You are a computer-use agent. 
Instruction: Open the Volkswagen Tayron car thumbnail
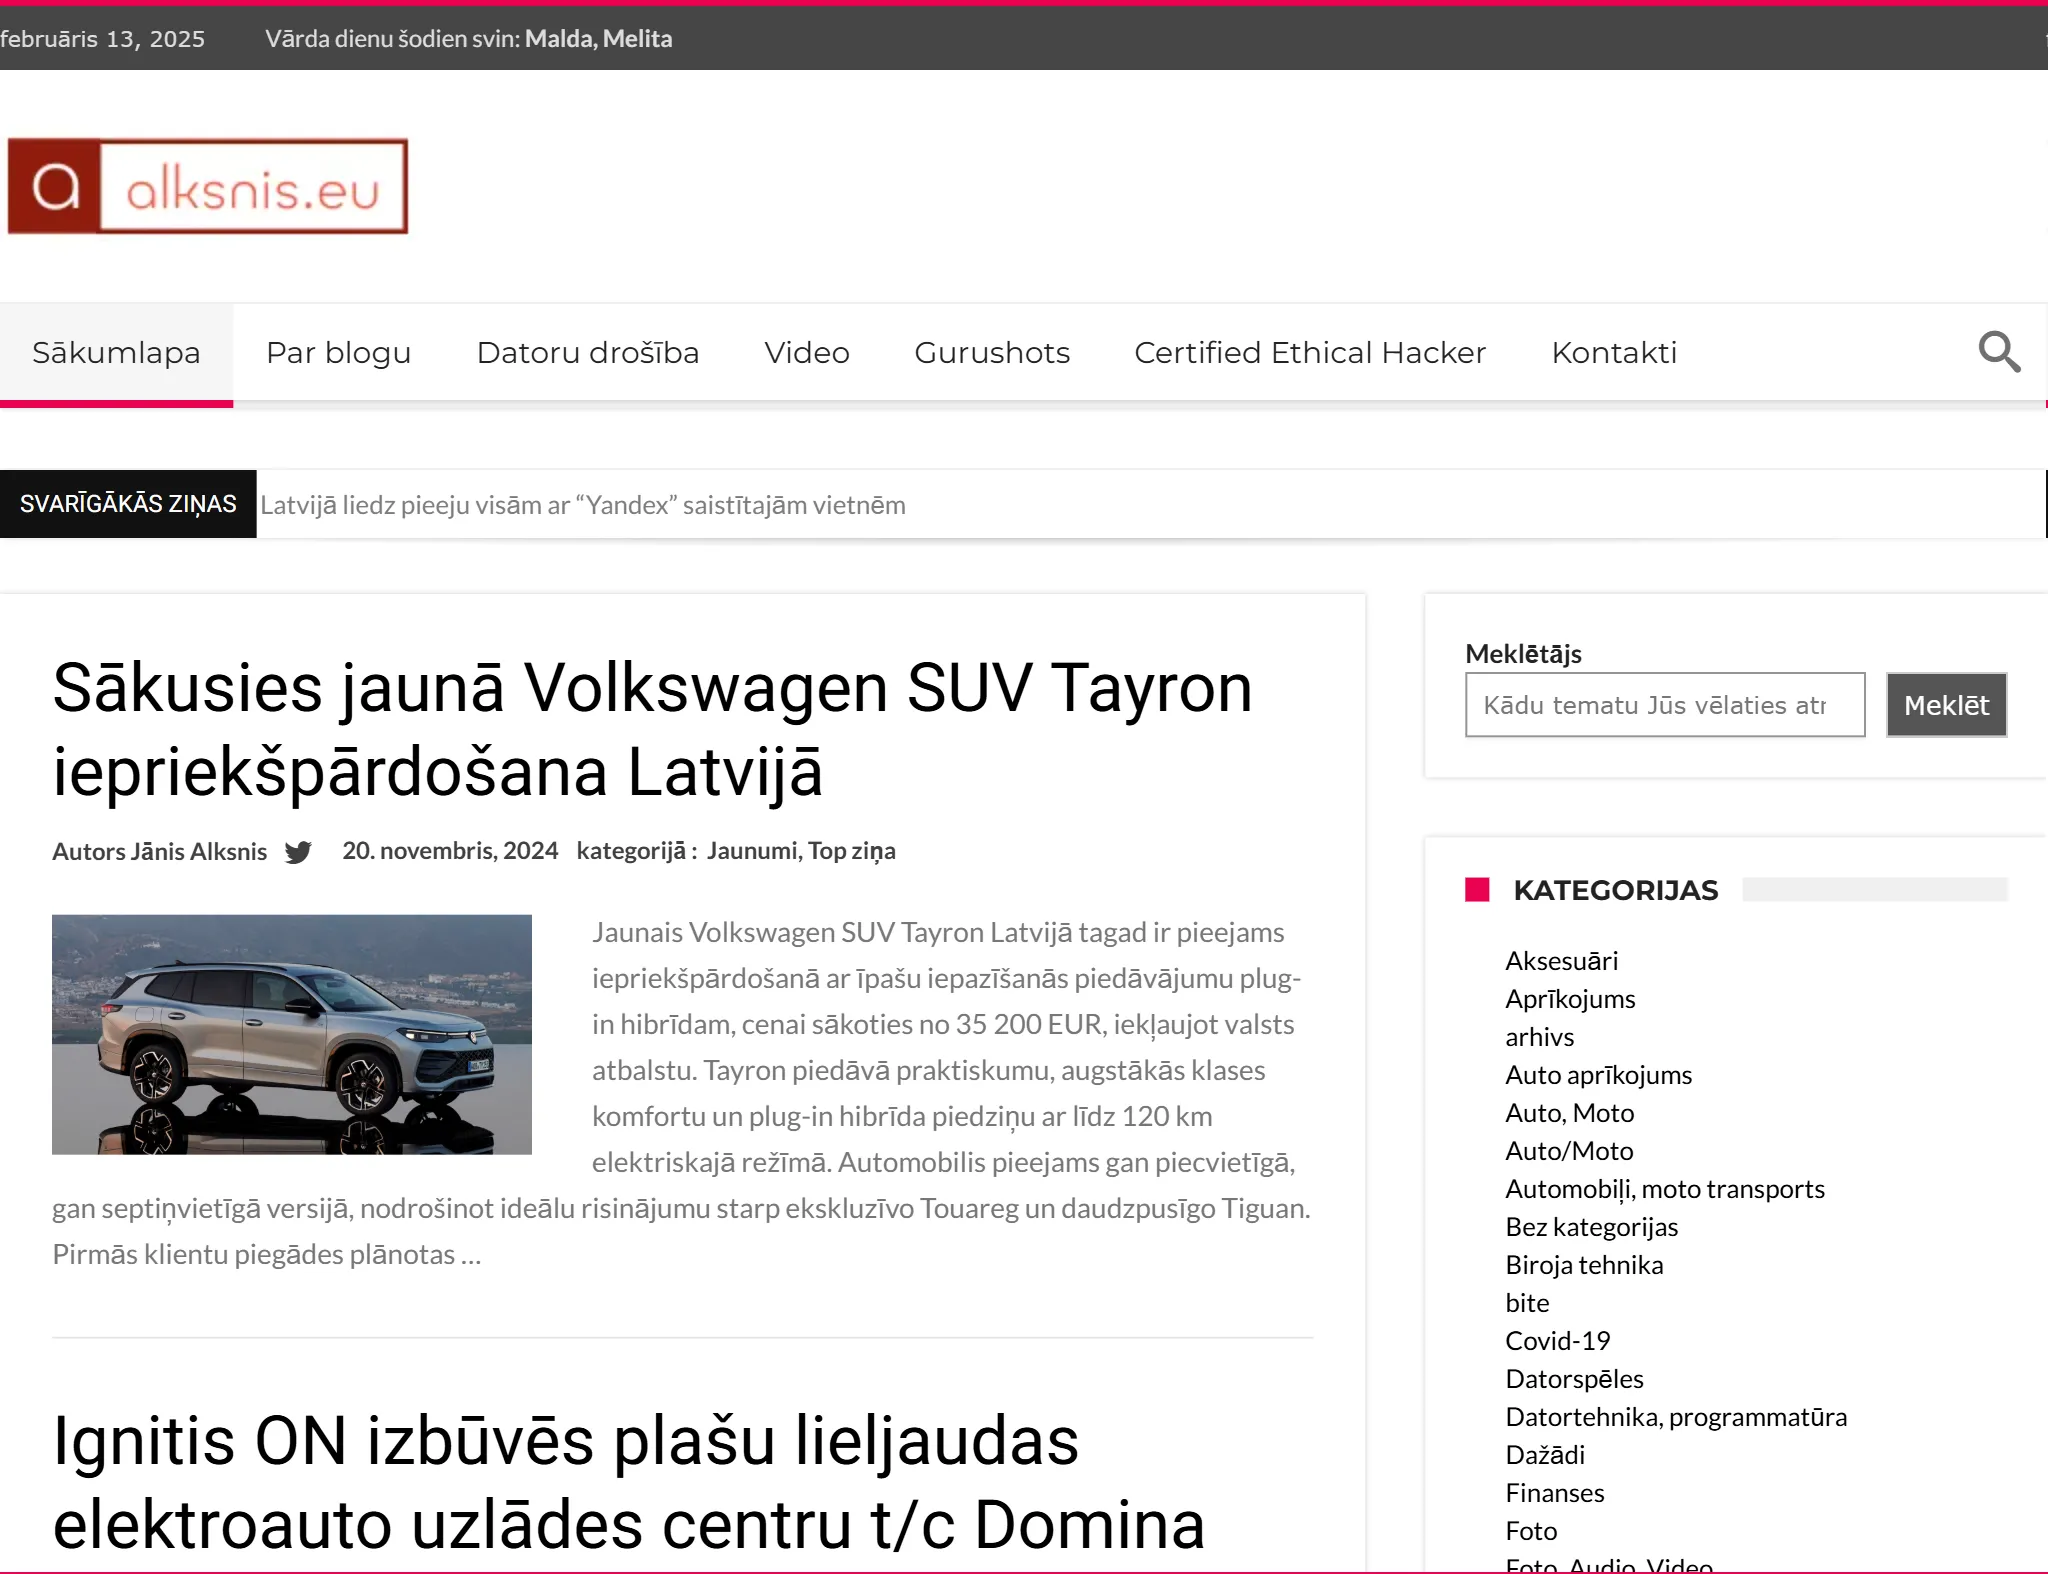pos(291,1034)
